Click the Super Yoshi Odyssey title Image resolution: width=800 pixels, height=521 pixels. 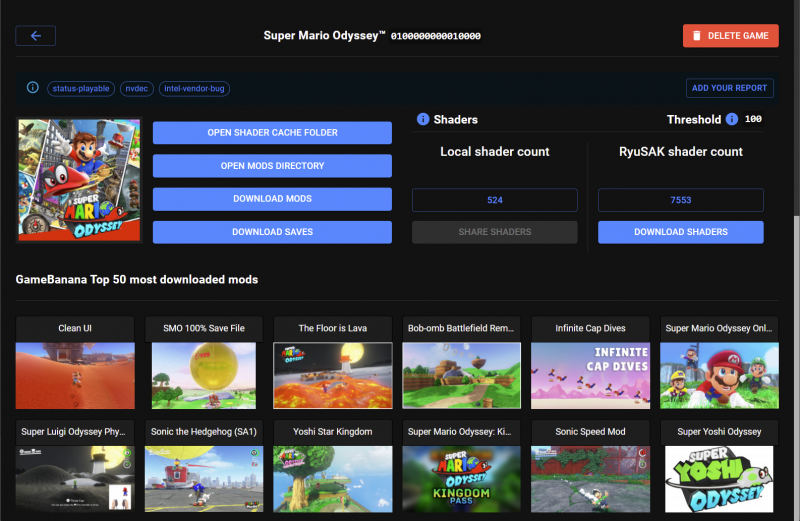(719, 432)
